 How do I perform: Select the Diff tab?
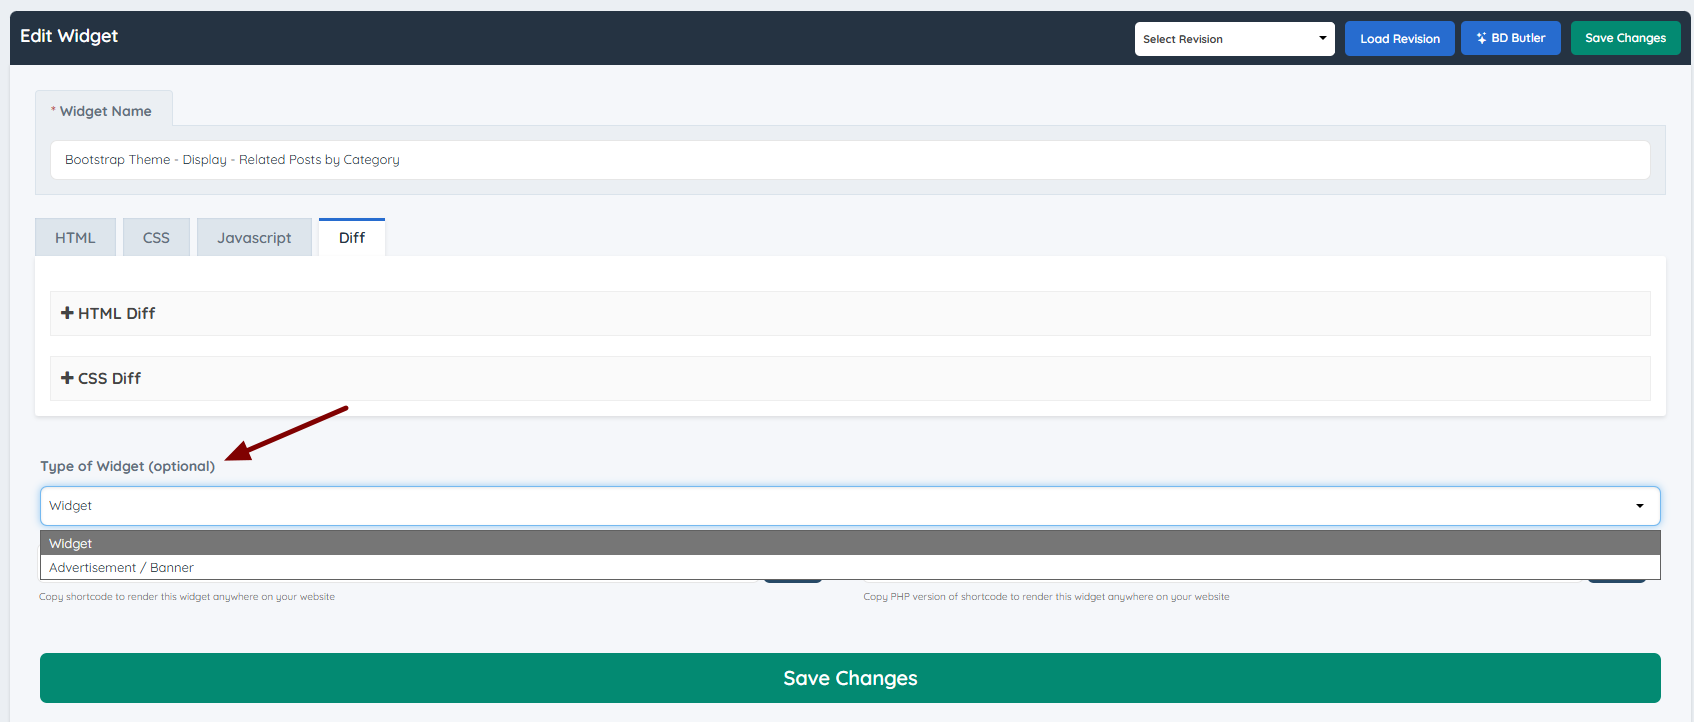[352, 237]
